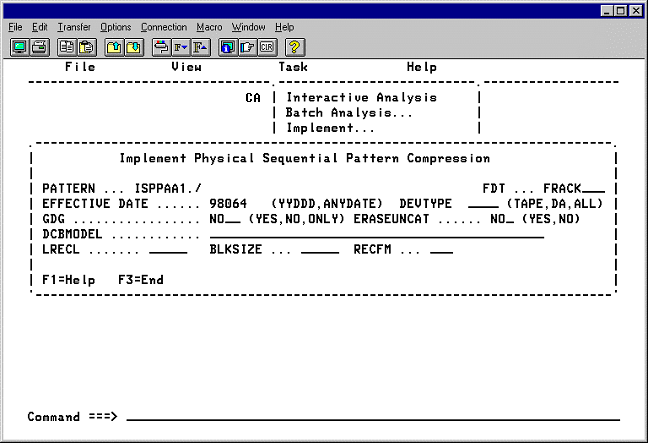648x443 pixels.
Task: Click the terminal session monitor icon
Action: (x=19, y=47)
